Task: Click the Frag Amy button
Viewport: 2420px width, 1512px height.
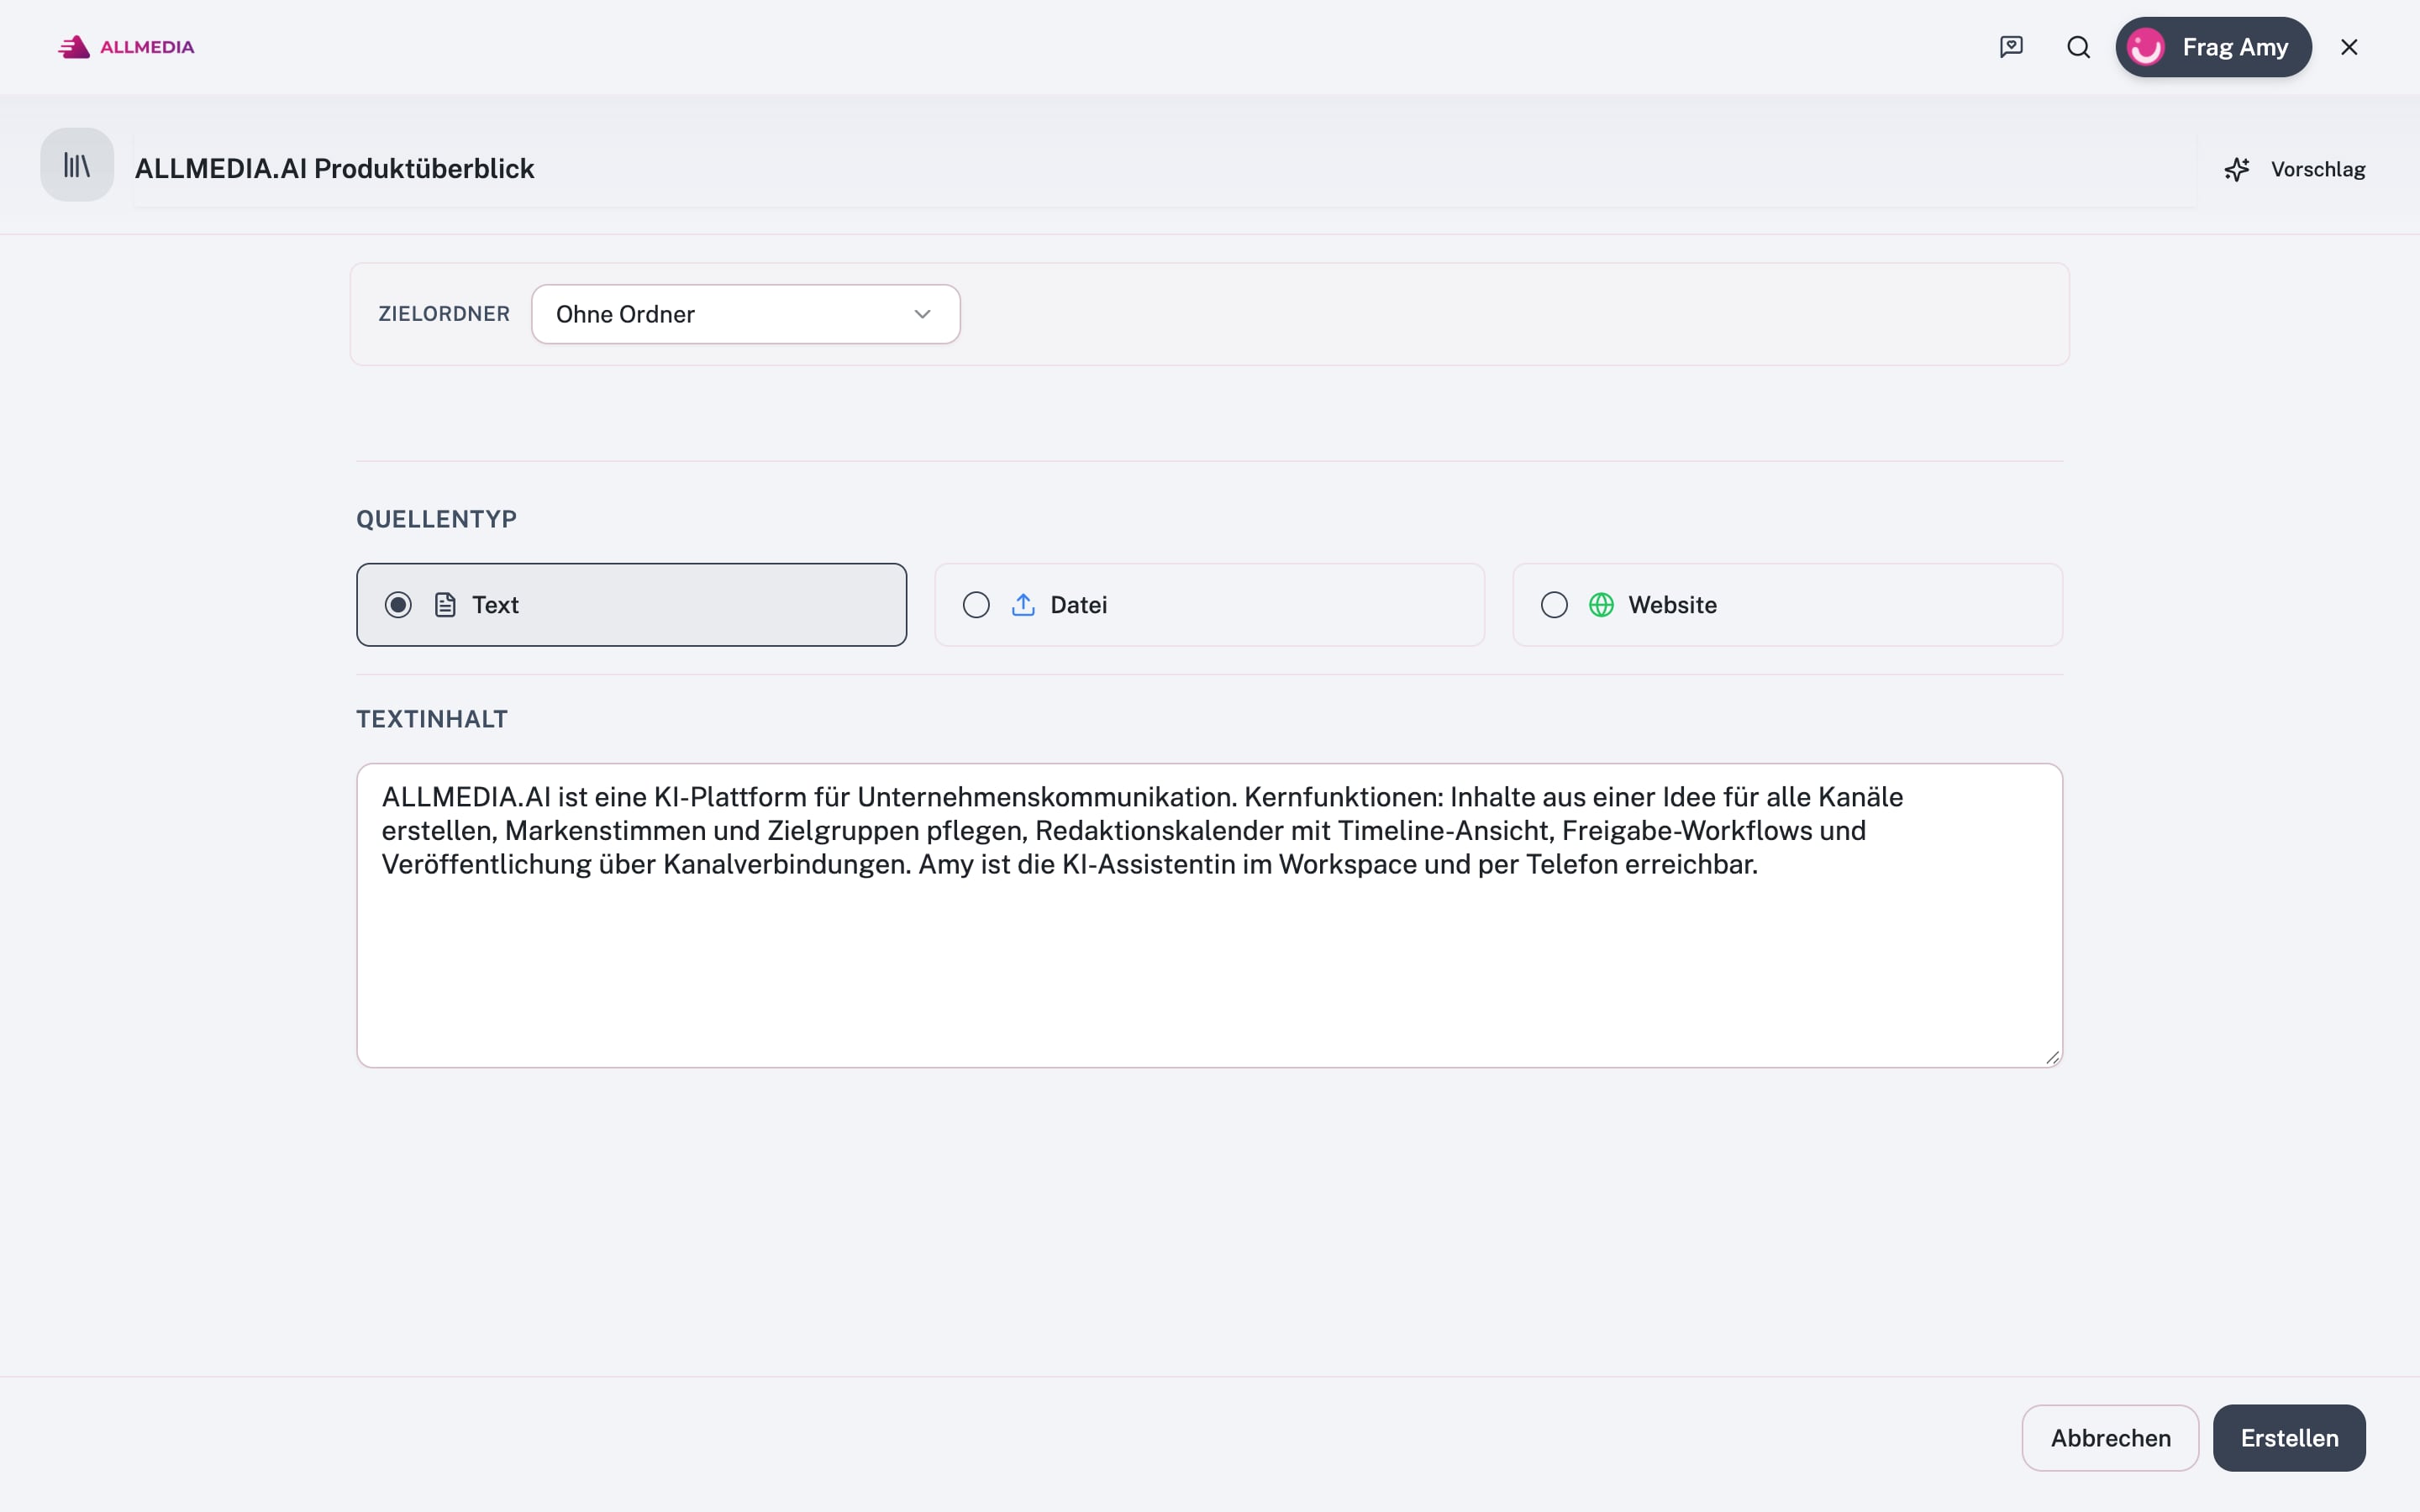Action: [2213, 47]
